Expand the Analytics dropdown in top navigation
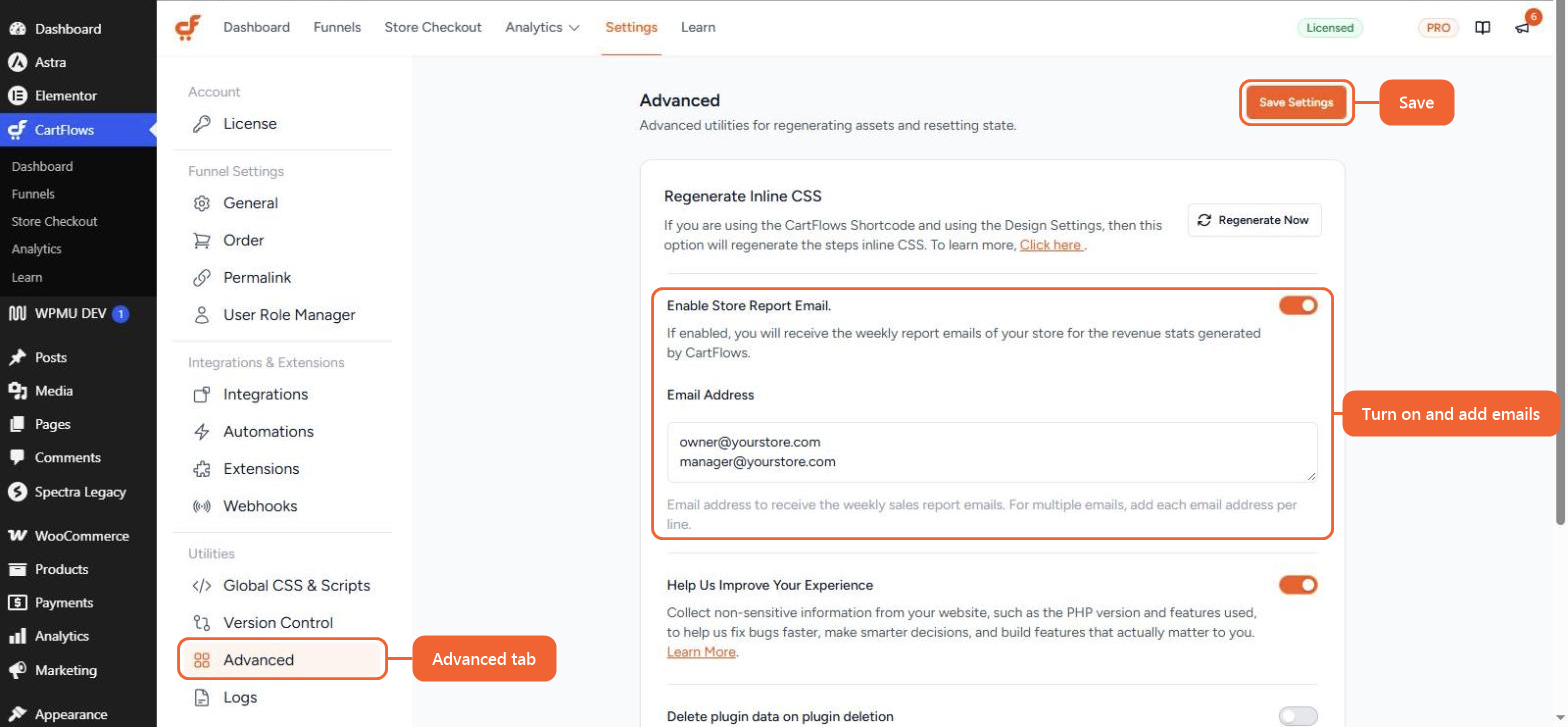The image size is (1568, 727). pos(542,27)
